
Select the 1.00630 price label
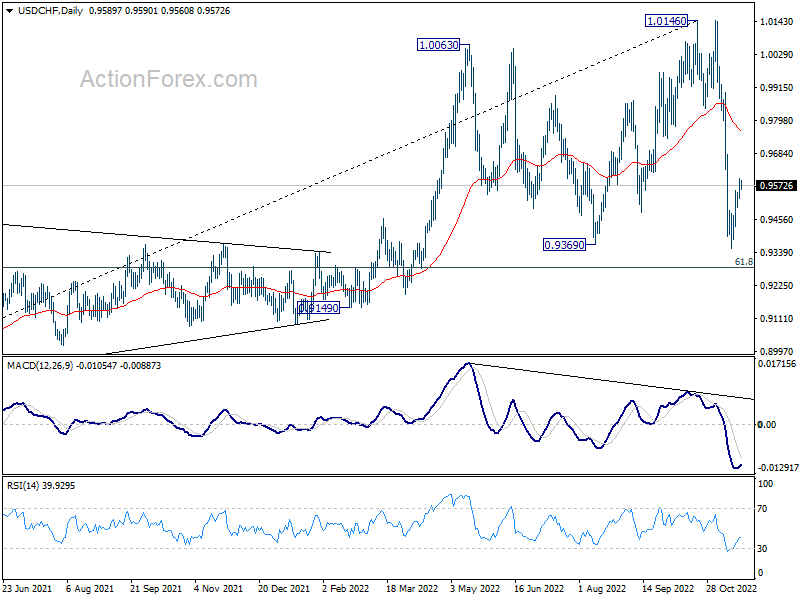(x=438, y=45)
